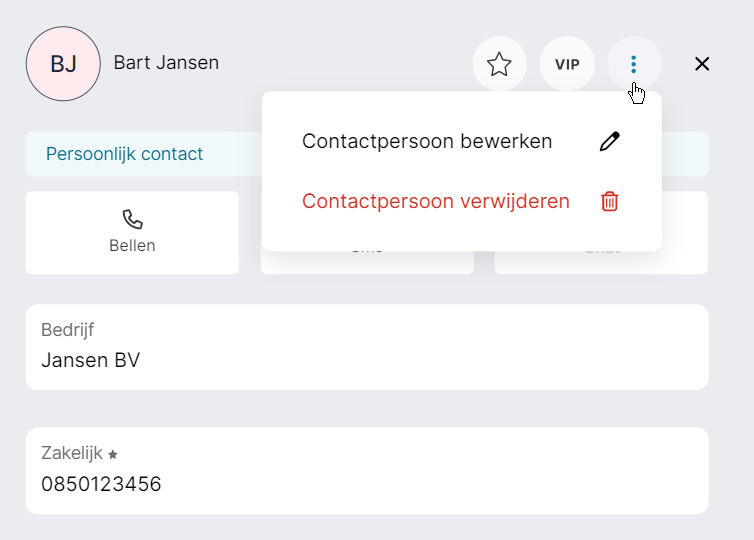The height and width of the screenshot is (540, 754).
Task: Click the pencil edit icon
Action: [x=609, y=141]
